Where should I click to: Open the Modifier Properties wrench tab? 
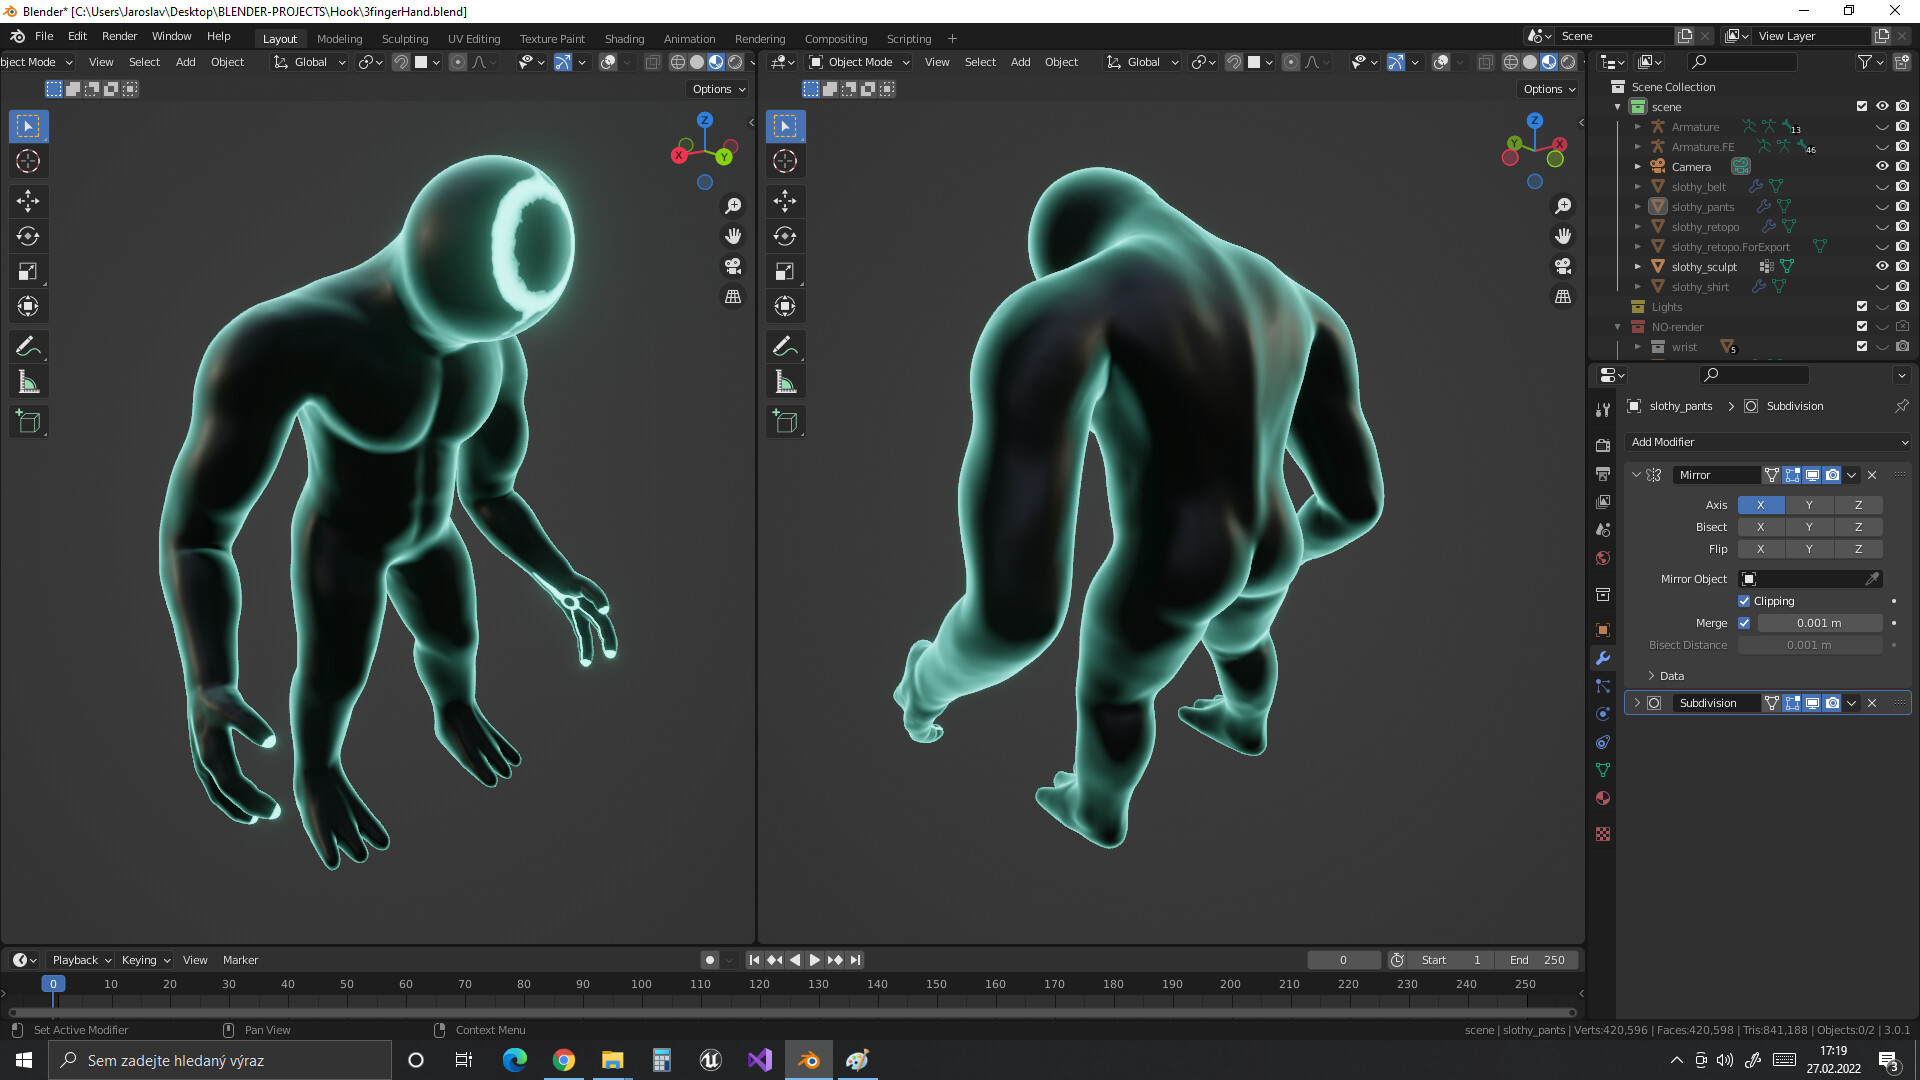[1602, 659]
